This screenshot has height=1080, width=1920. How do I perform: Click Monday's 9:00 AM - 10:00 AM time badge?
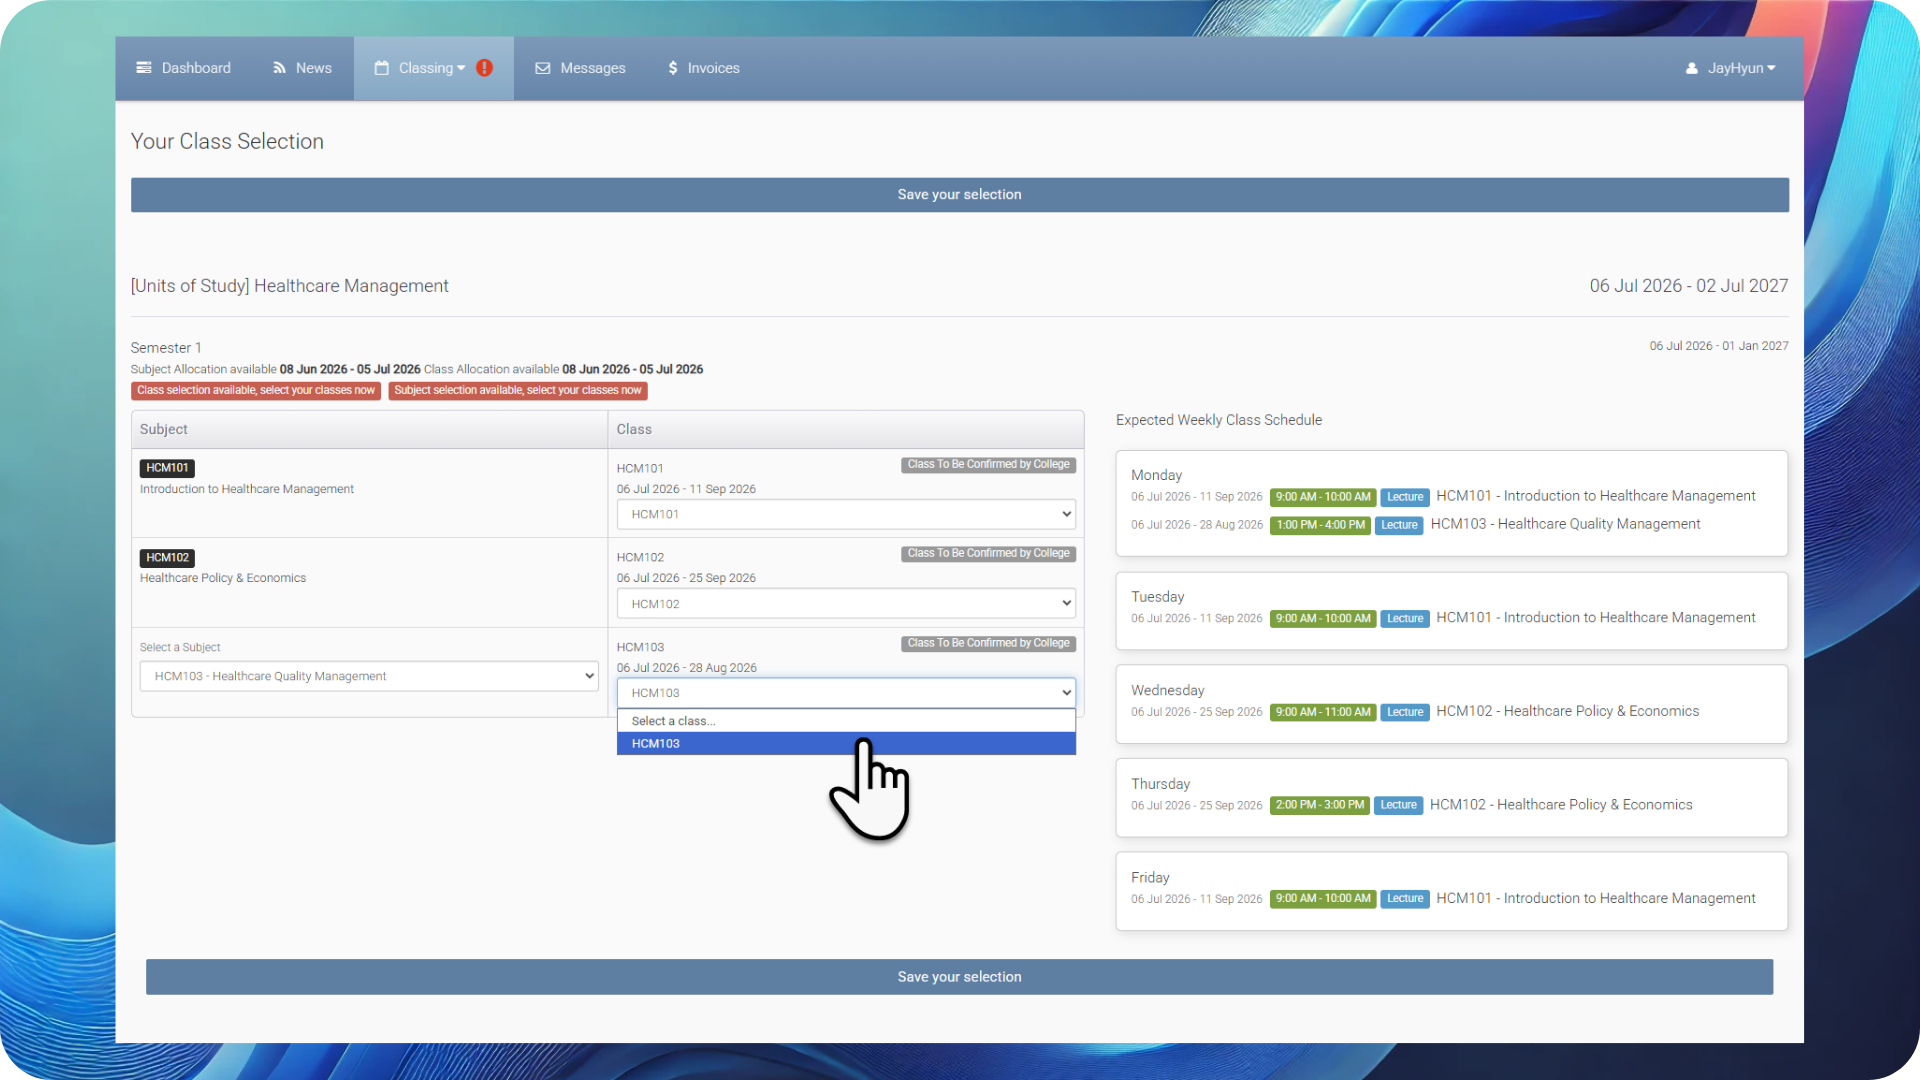[1323, 497]
